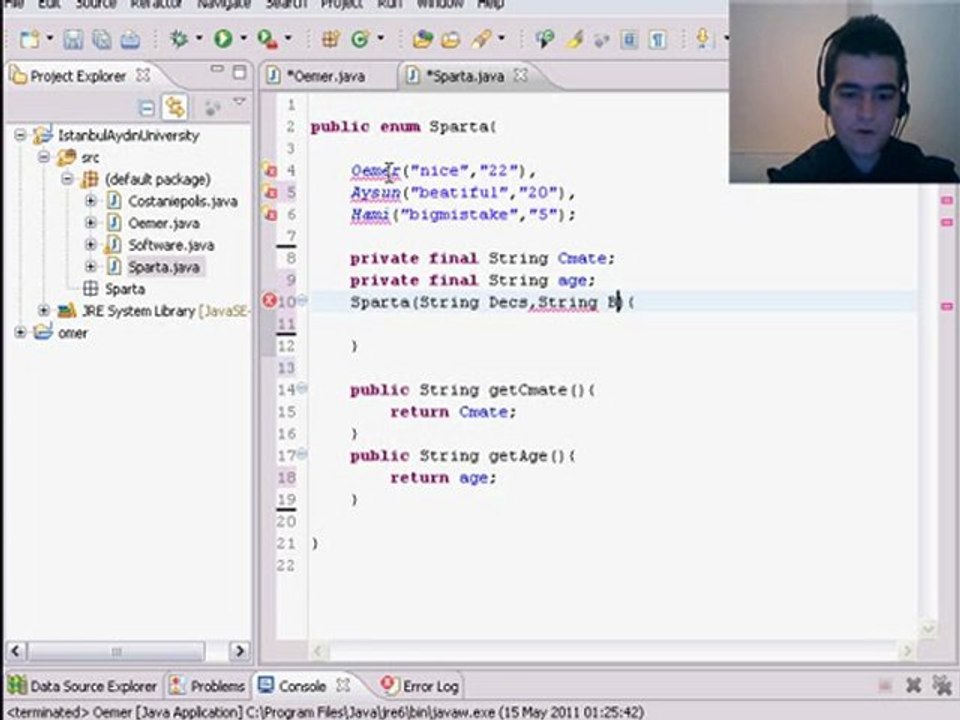
Task: Click the Open Task folder icon
Action: 451,40
